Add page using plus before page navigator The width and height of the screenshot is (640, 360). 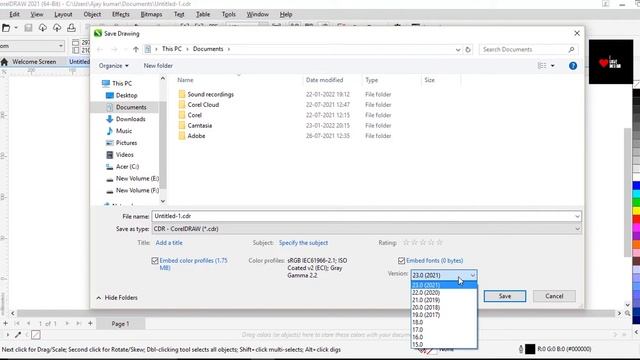[5, 323]
